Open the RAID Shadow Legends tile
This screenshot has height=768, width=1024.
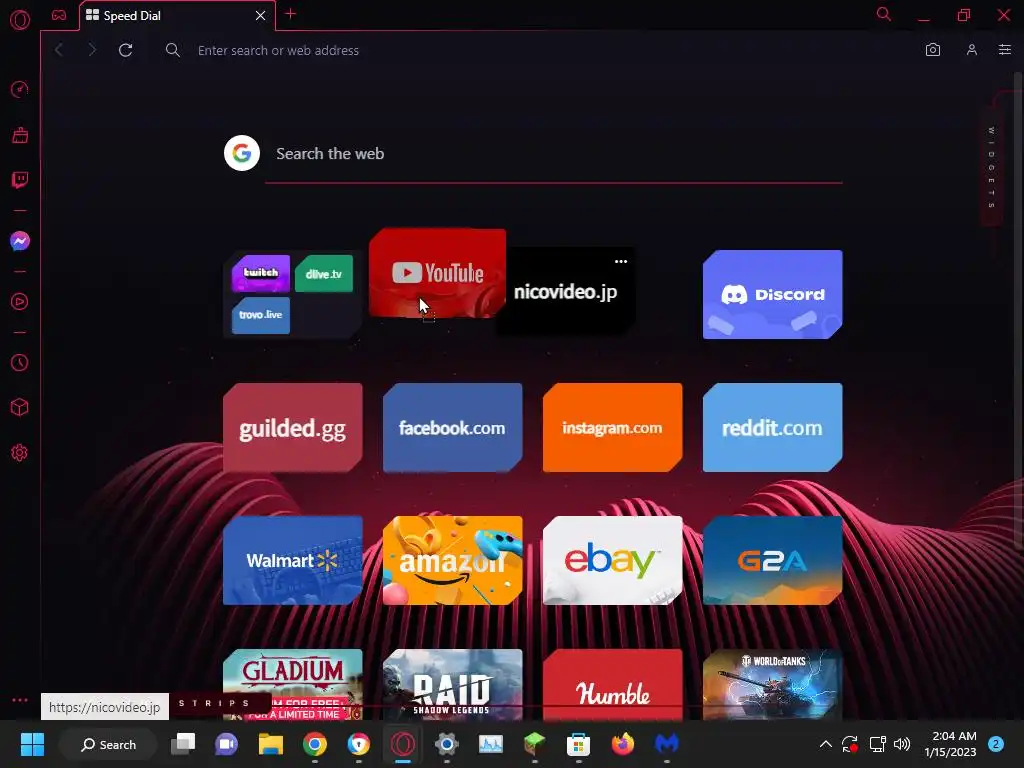(x=453, y=684)
